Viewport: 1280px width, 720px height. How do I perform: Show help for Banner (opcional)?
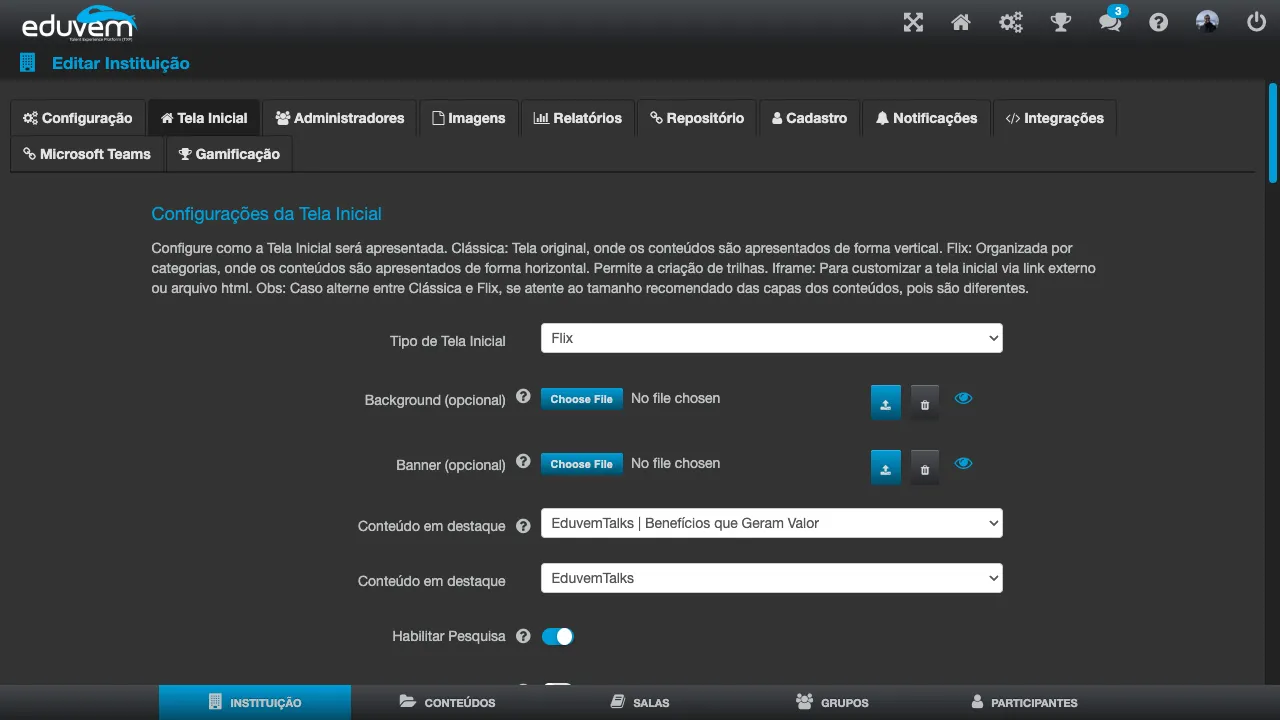(x=523, y=462)
